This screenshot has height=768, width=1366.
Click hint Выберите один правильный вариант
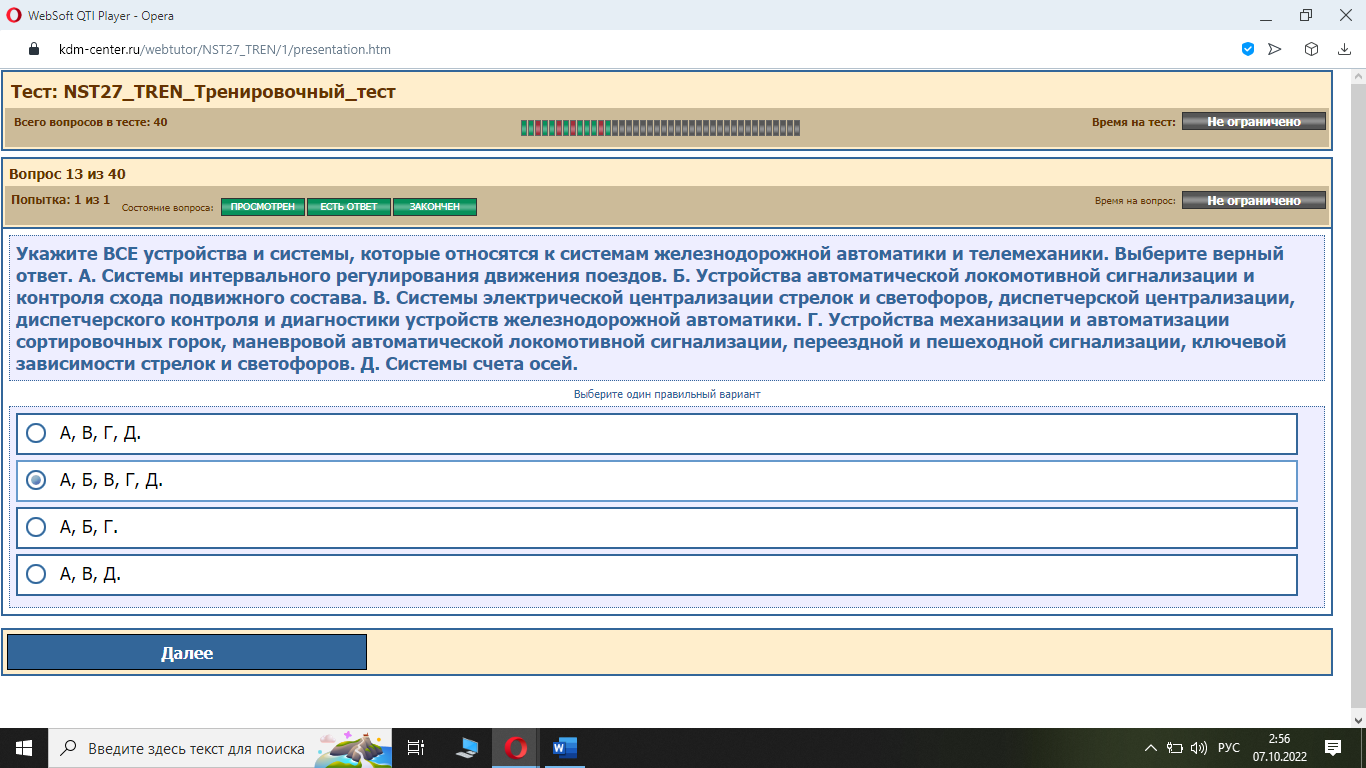pos(667,394)
